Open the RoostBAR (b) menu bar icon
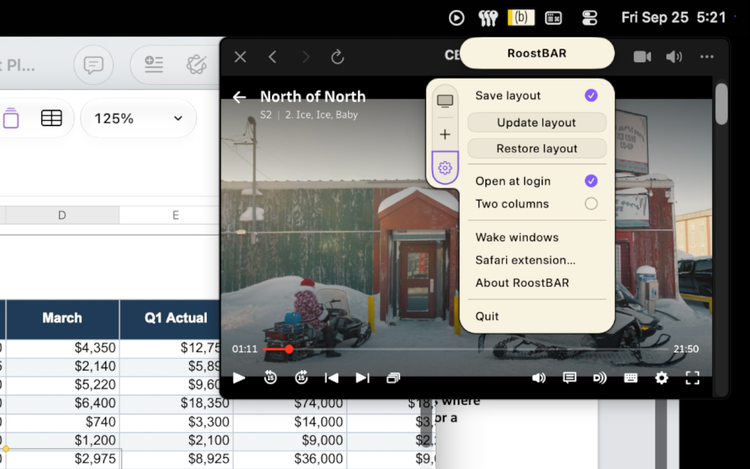Viewport: 750px width, 469px height. [521, 18]
